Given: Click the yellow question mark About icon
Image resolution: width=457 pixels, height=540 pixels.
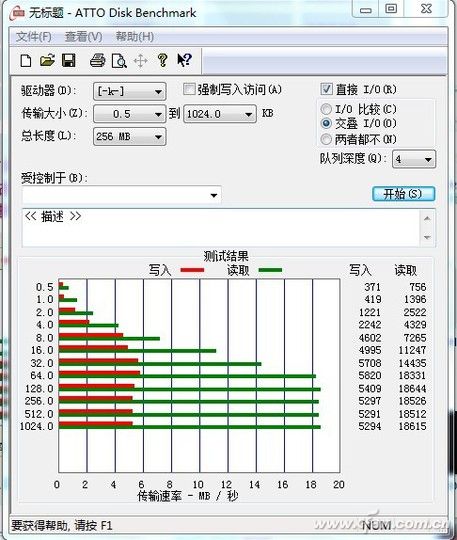Looking at the screenshot, I should (x=163, y=60).
